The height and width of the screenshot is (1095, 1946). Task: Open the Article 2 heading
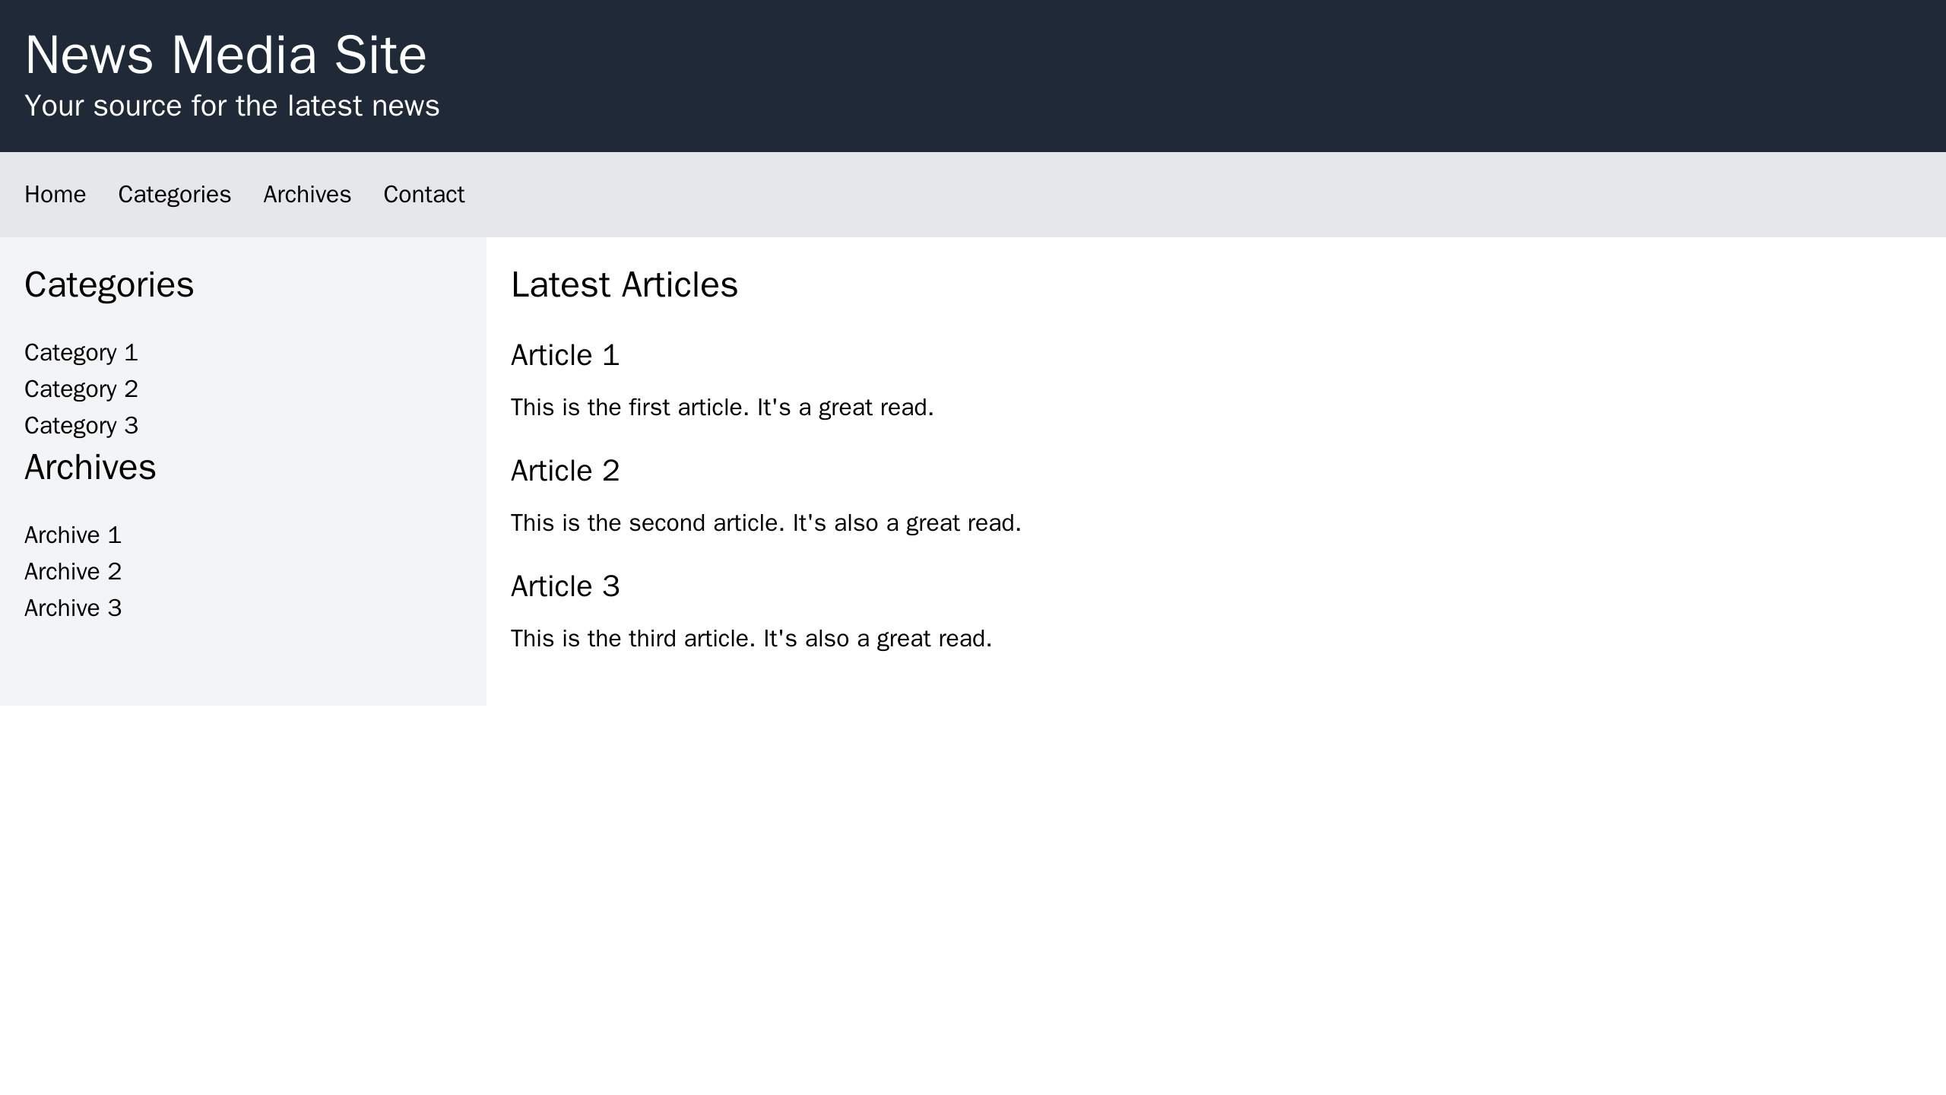click(x=565, y=470)
